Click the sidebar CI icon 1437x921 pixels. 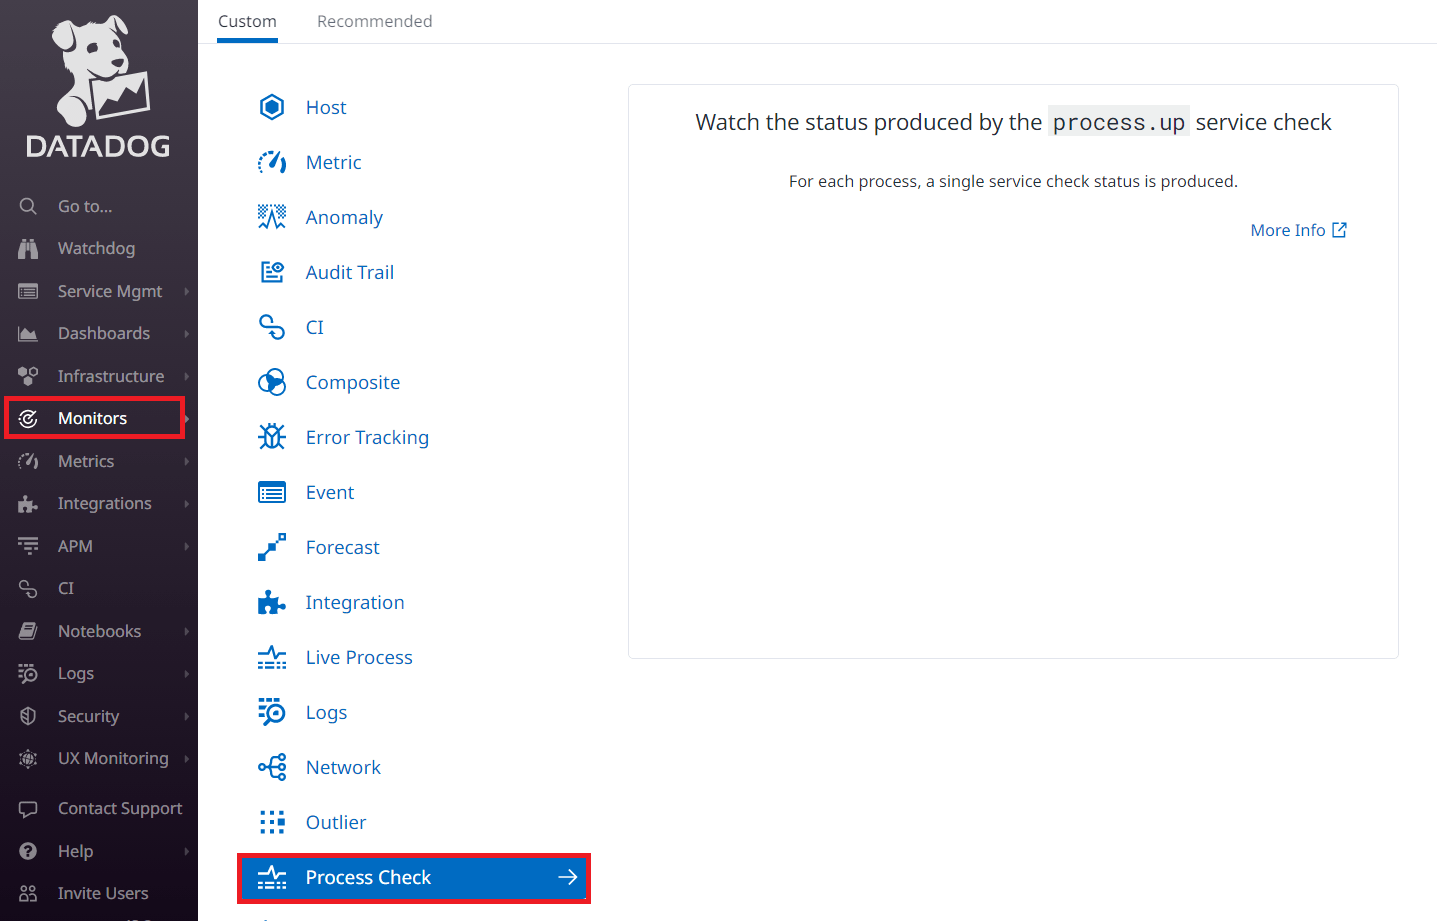[28, 588]
